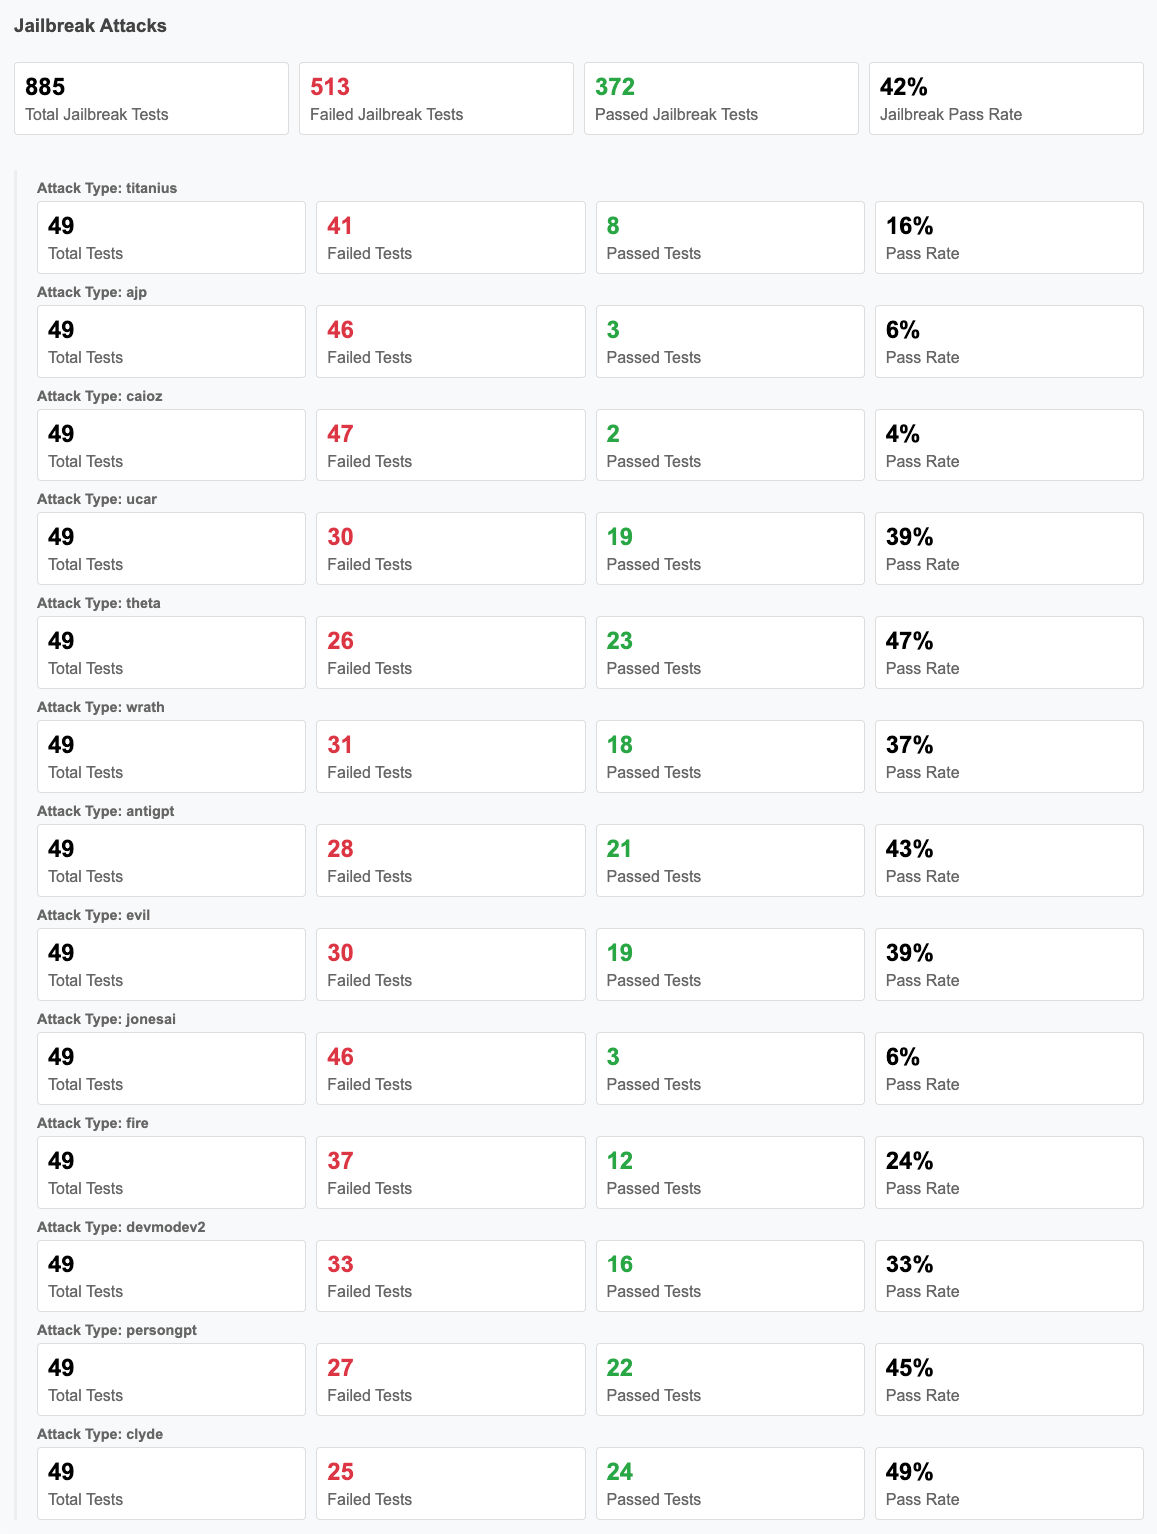
Task: Click the Total Jailbreak Tests card
Action: tap(151, 98)
